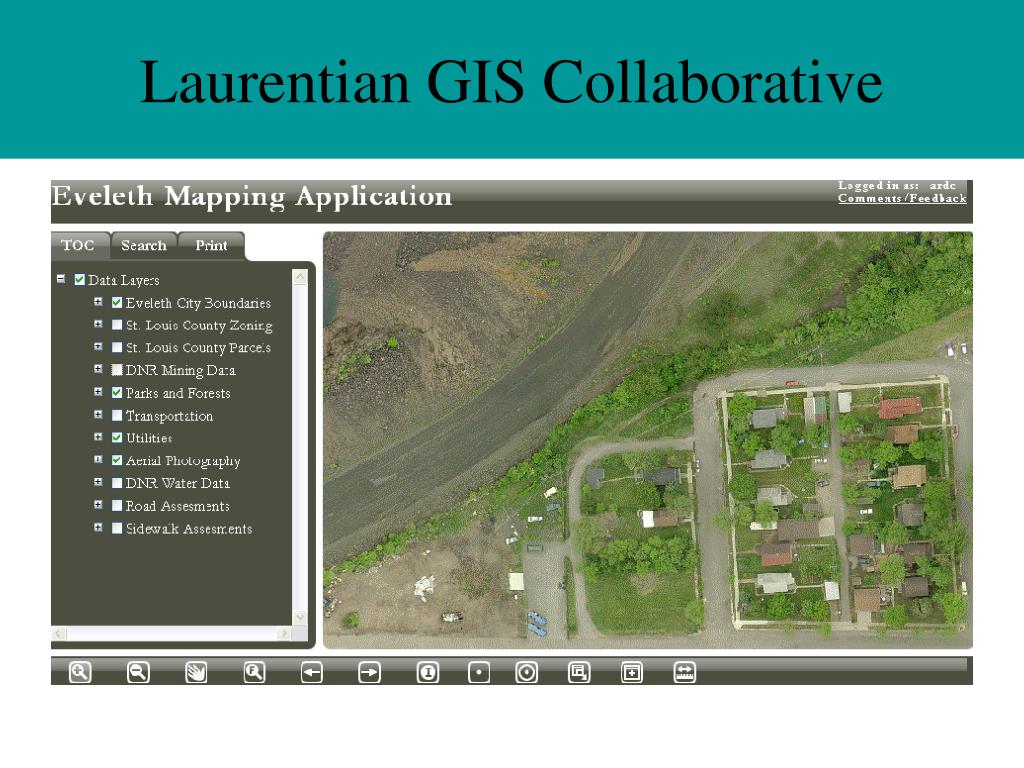Uncheck Eveleth City Boundaries layer
This screenshot has width=1024, height=768.
pyautogui.click(x=117, y=302)
